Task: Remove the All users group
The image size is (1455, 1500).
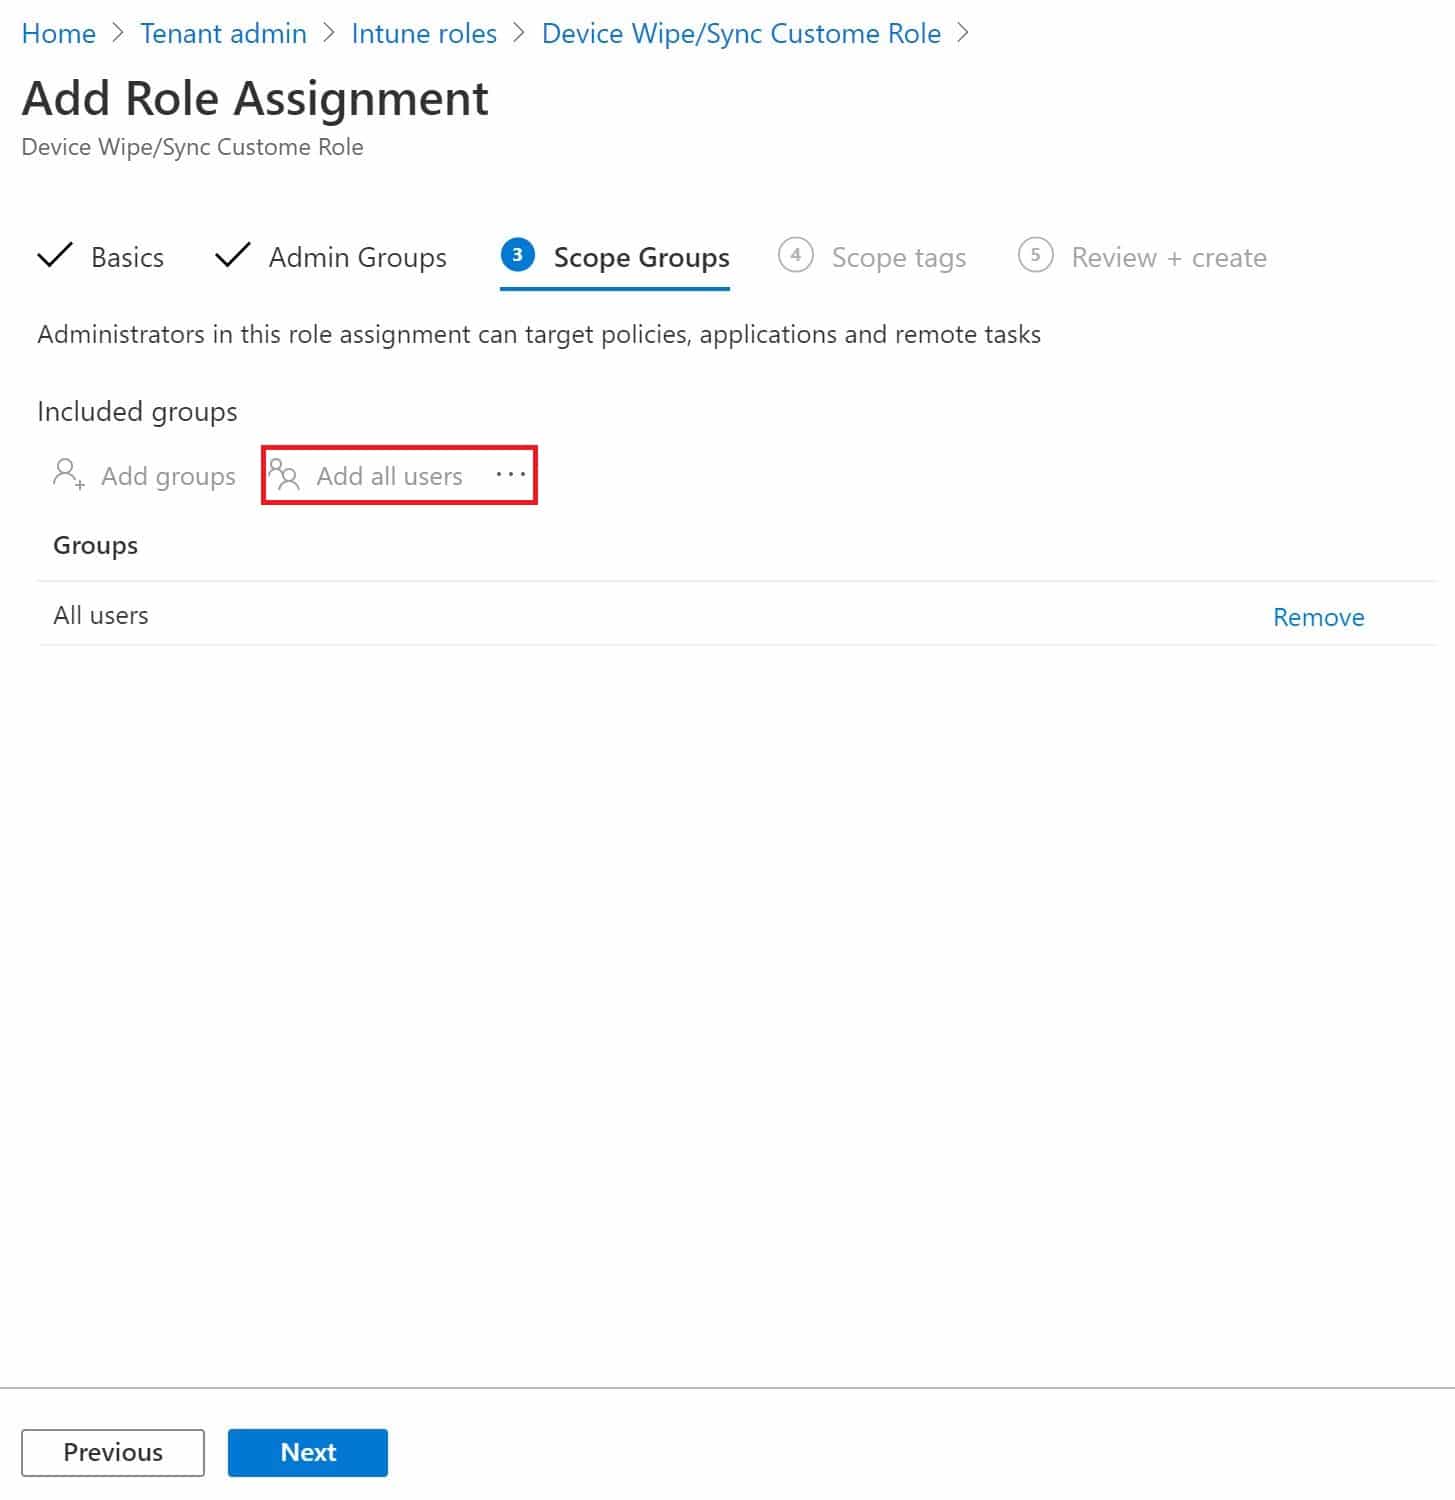Action: [x=1318, y=616]
